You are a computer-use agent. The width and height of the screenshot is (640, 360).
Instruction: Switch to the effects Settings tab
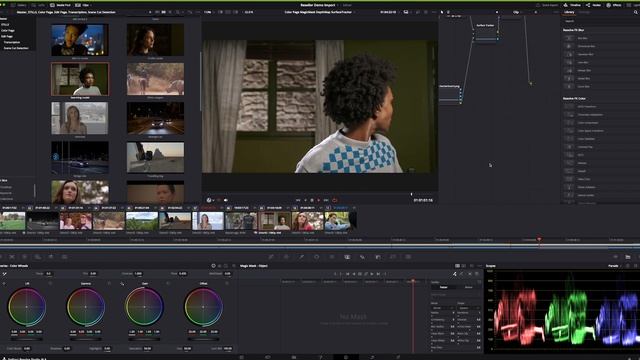click(x=584, y=12)
